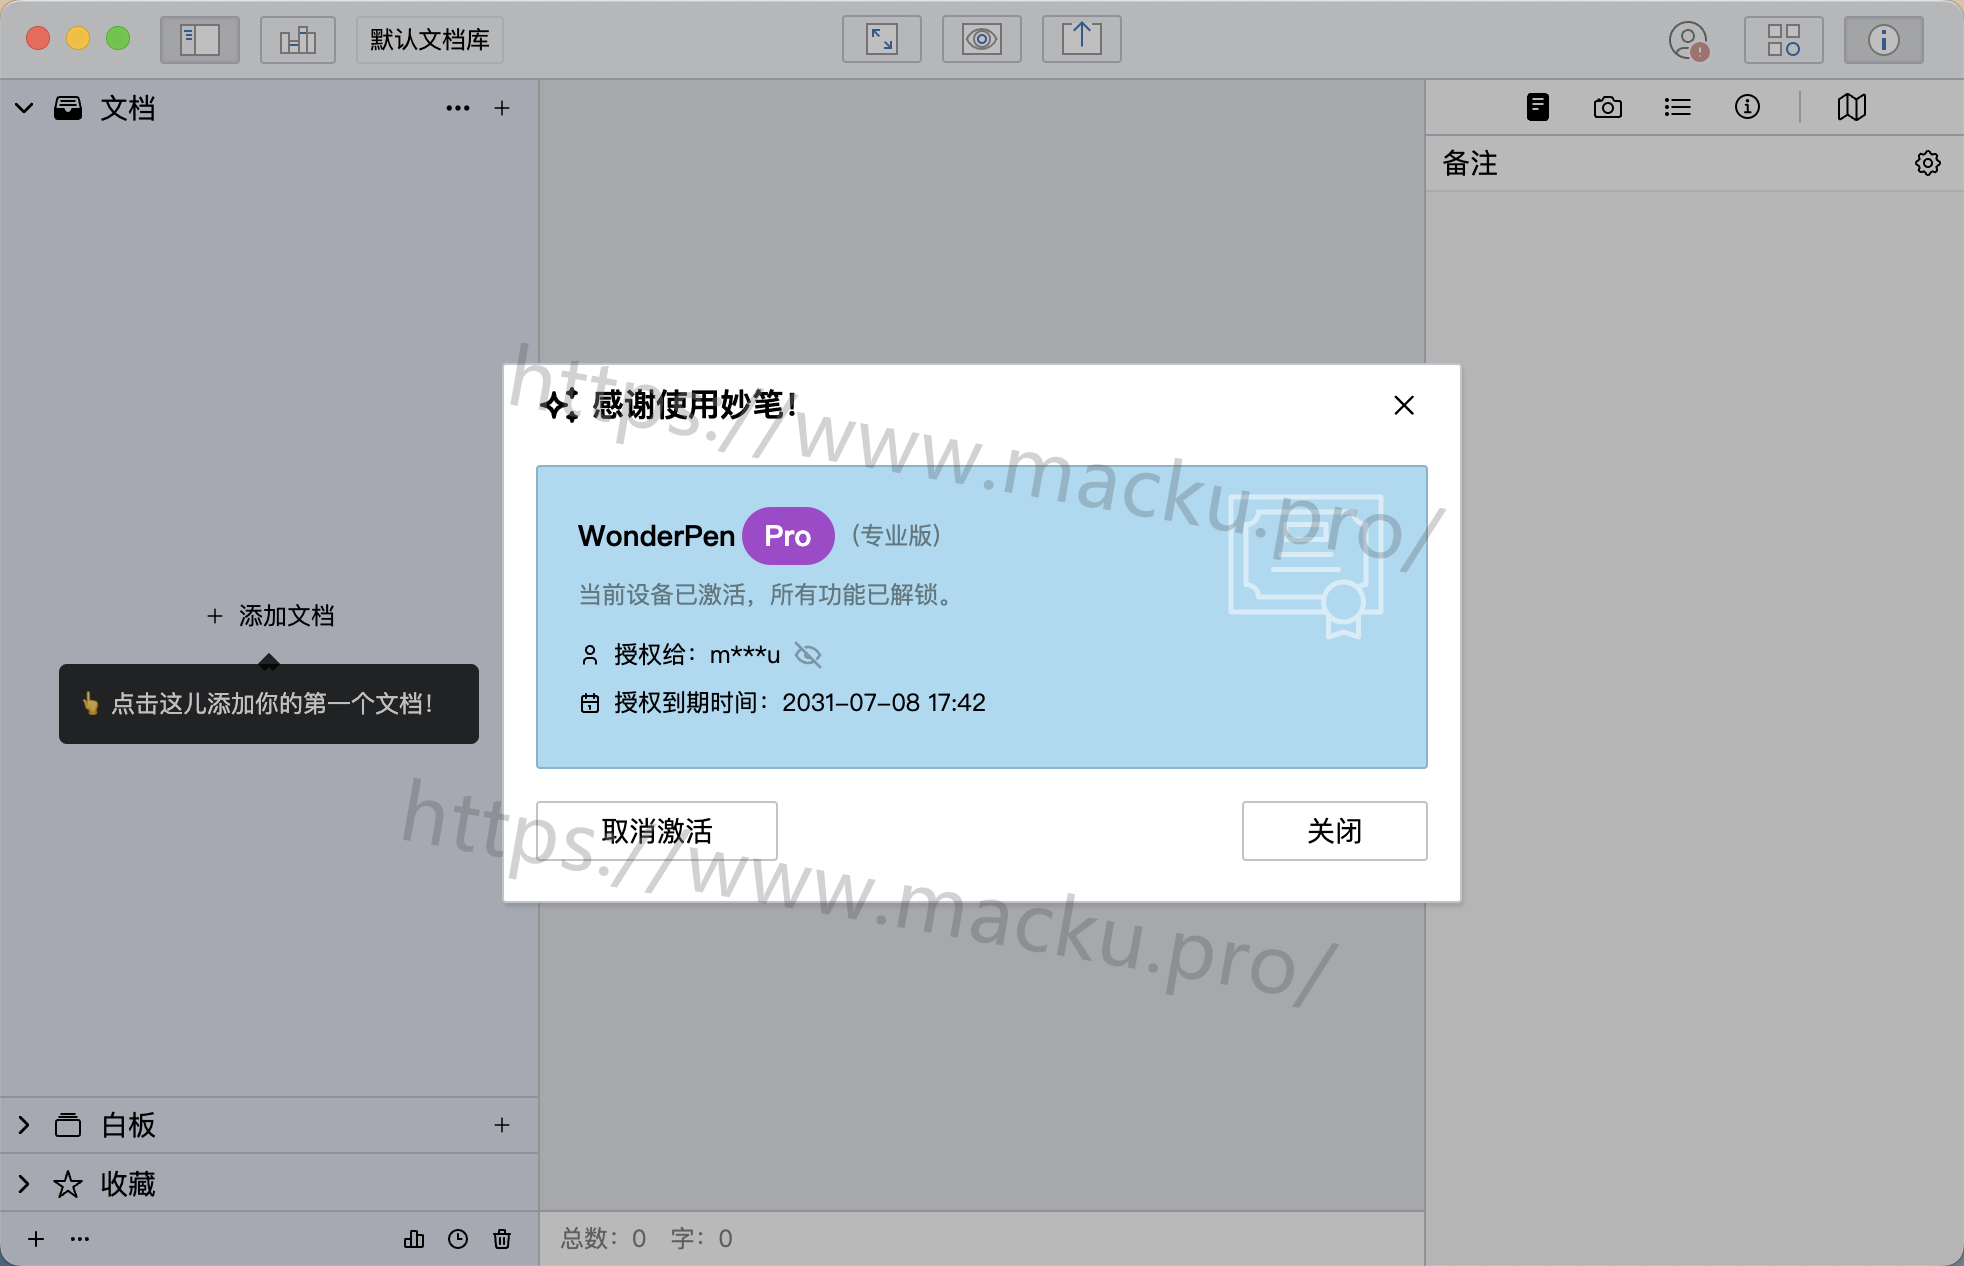Open the user account icon

[1689, 41]
